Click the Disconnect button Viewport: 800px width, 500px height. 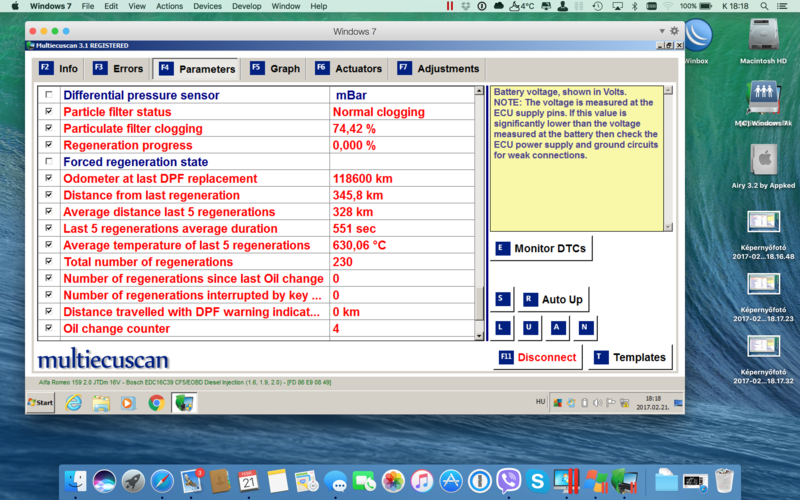[537, 357]
